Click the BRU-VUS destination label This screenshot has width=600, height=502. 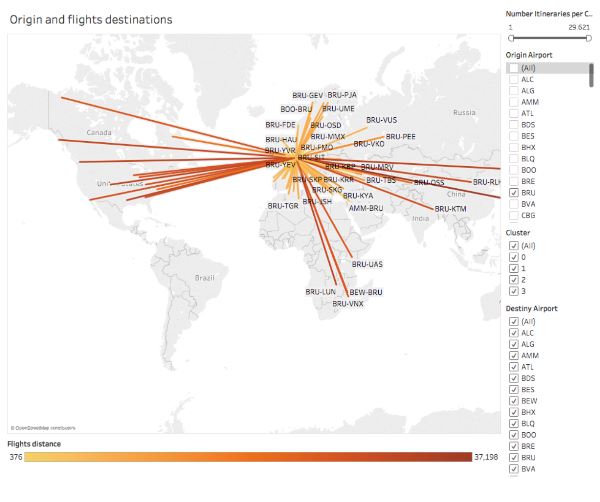[381, 120]
